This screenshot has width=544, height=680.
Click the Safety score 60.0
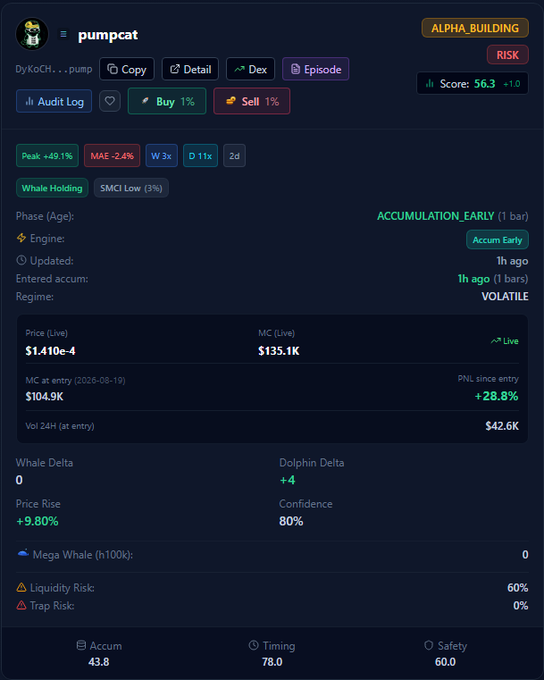[x=446, y=662]
